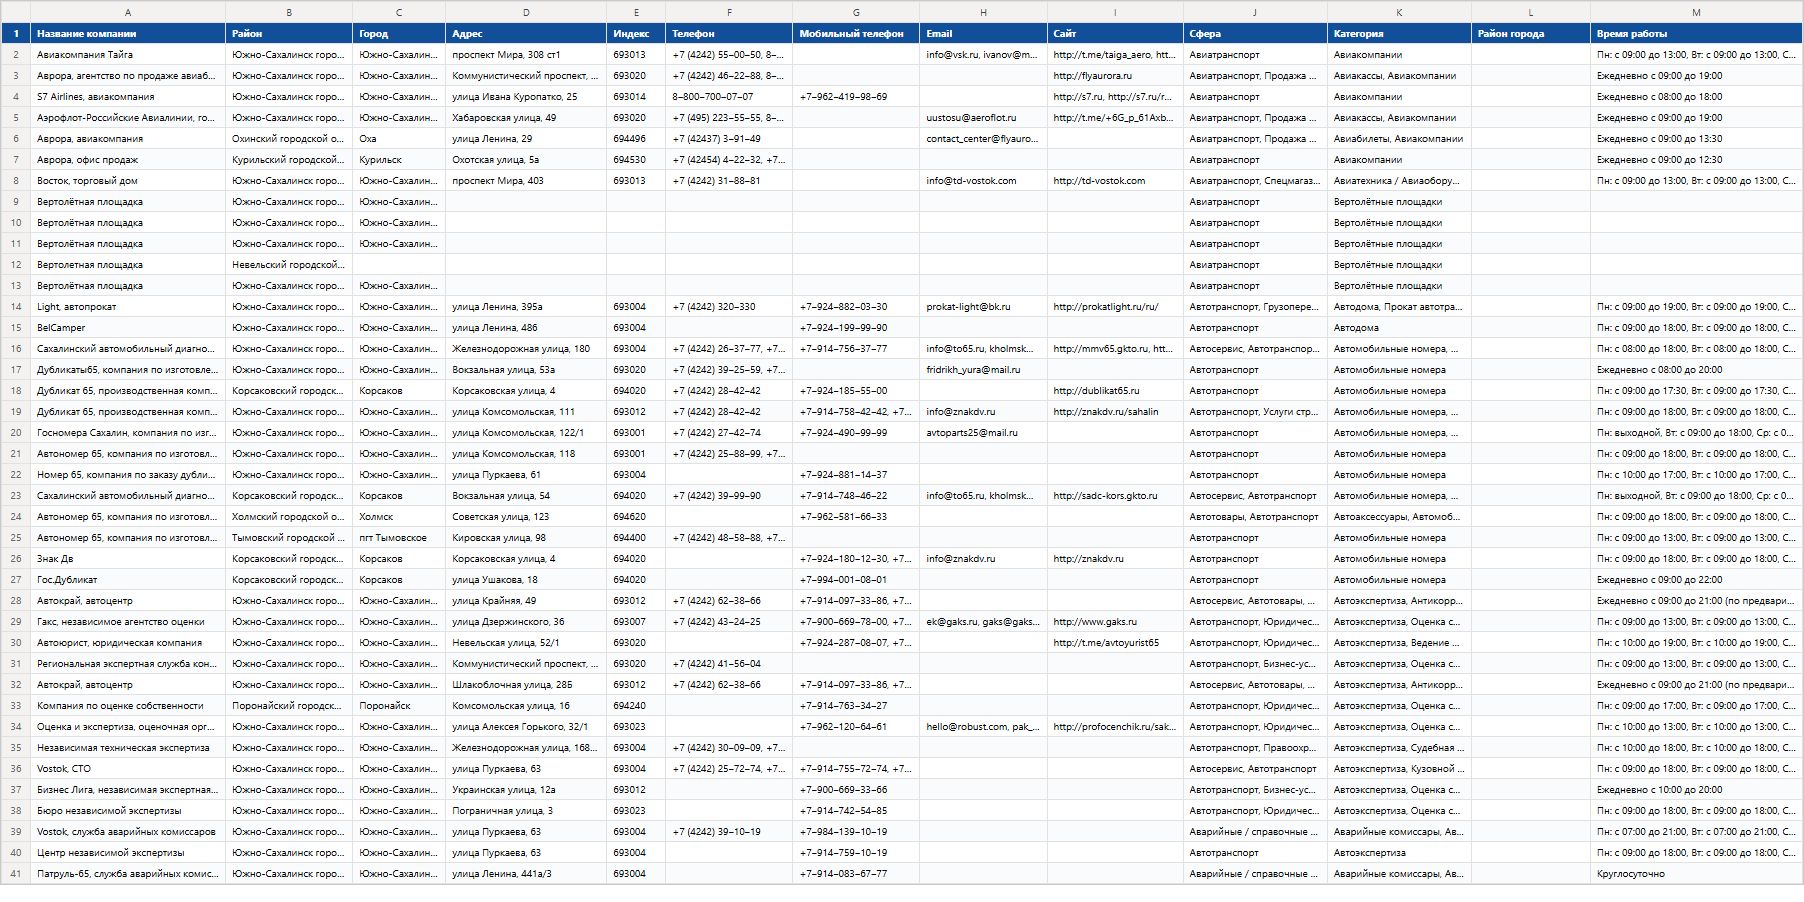Select phone cell "+7 (4242) 41–56–04"
The image size is (1804, 902).
729,664
